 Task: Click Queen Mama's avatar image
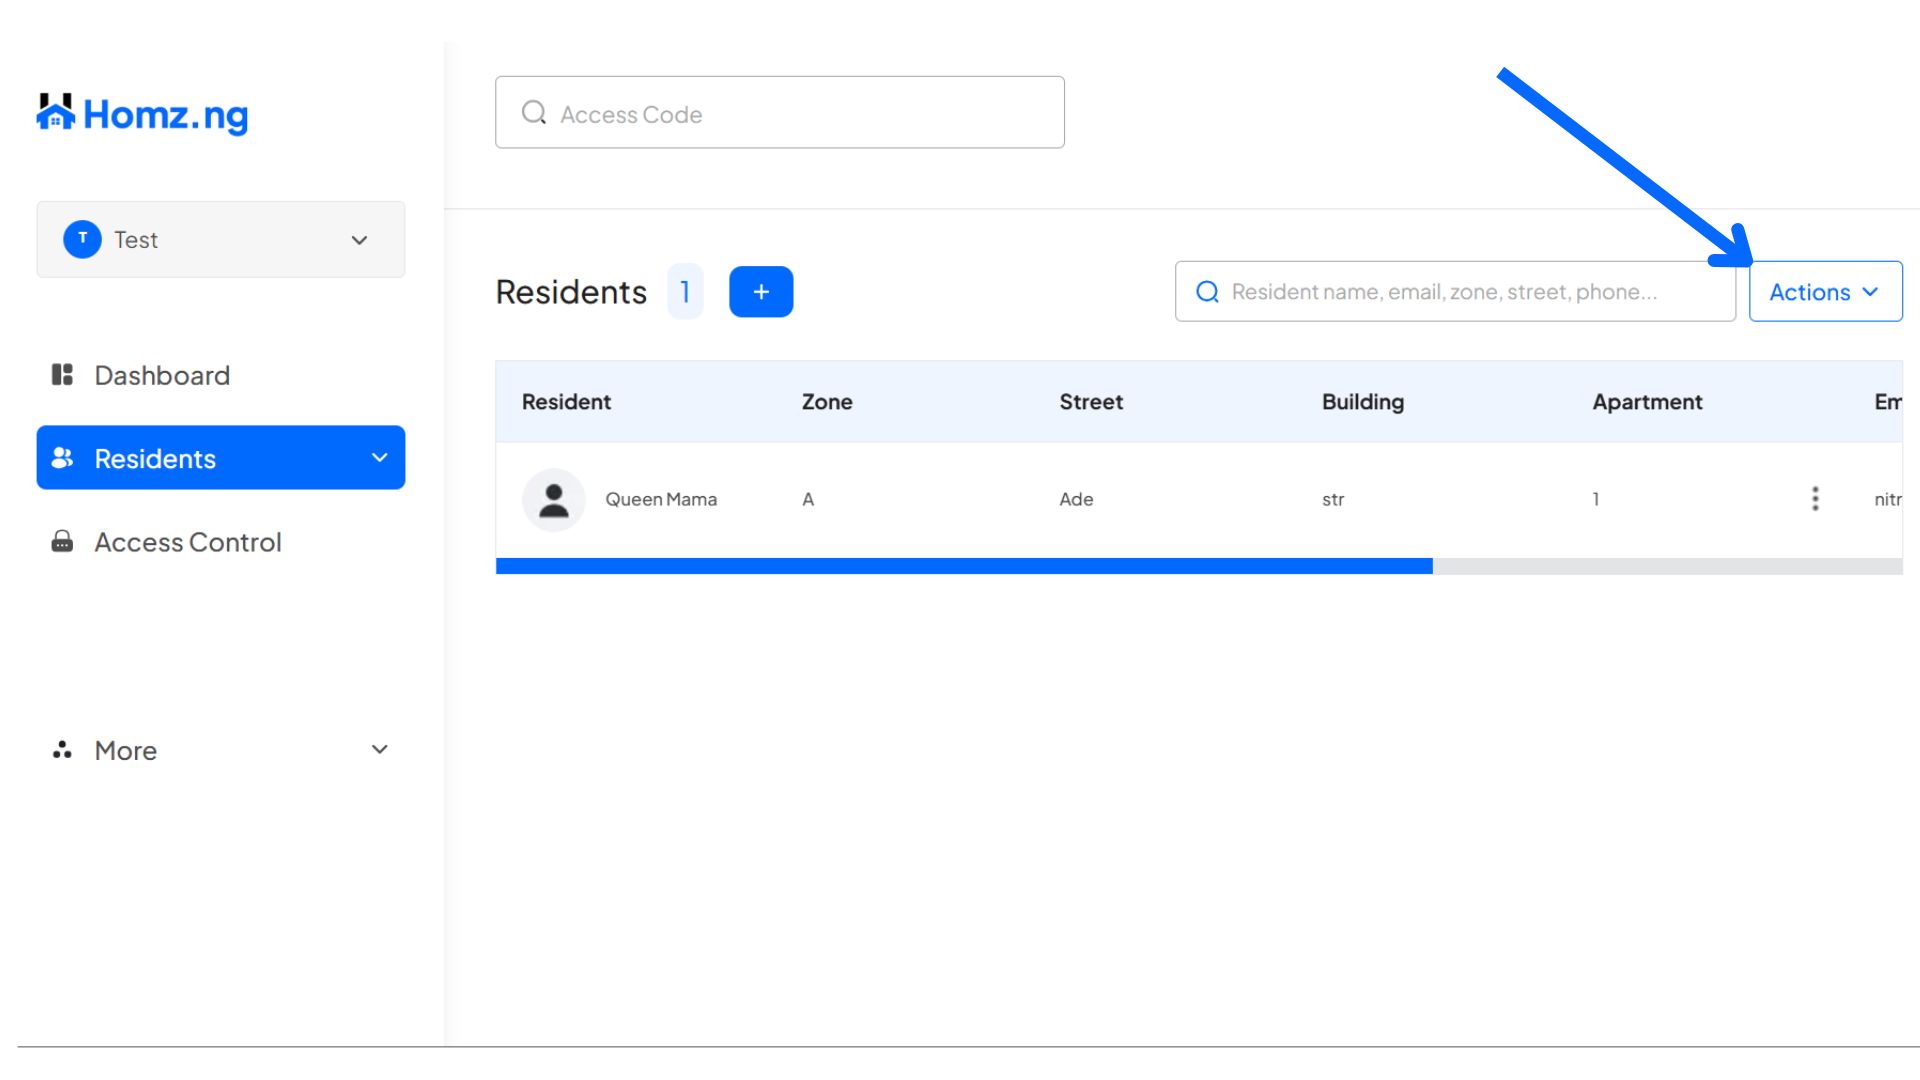553,499
